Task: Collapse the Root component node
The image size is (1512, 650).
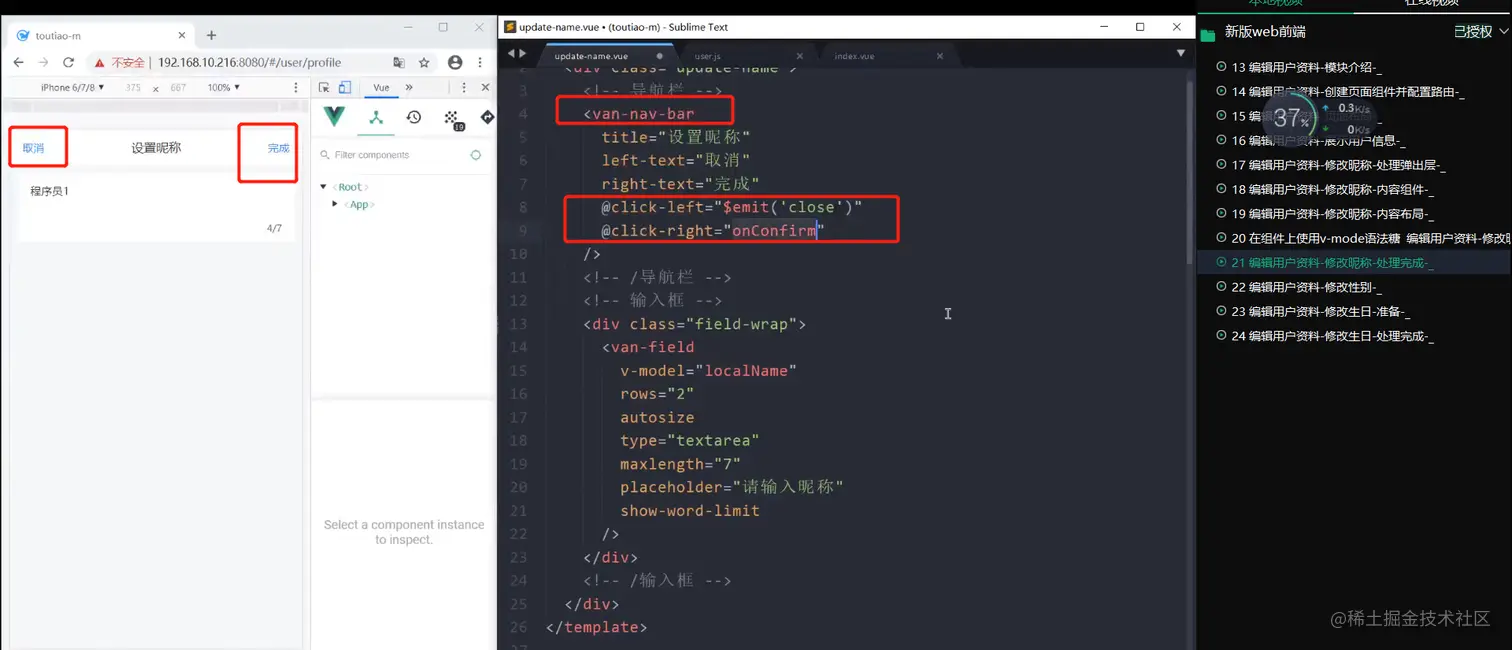Action: pos(324,187)
